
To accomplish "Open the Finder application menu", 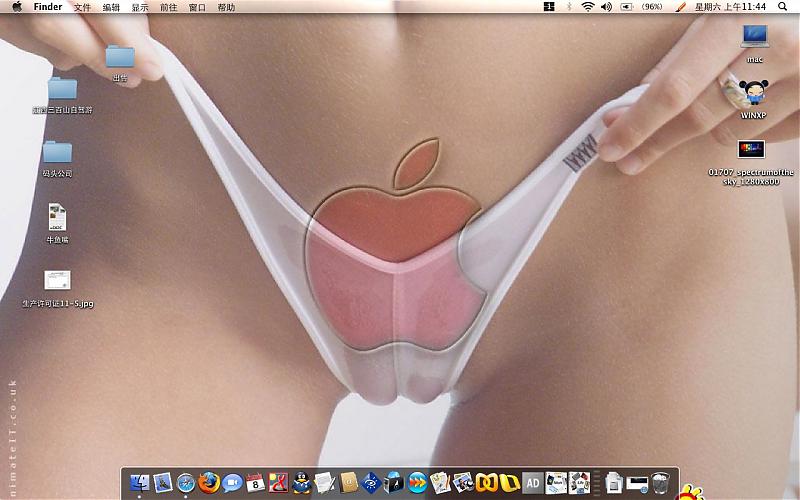I will click(x=48, y=7).
